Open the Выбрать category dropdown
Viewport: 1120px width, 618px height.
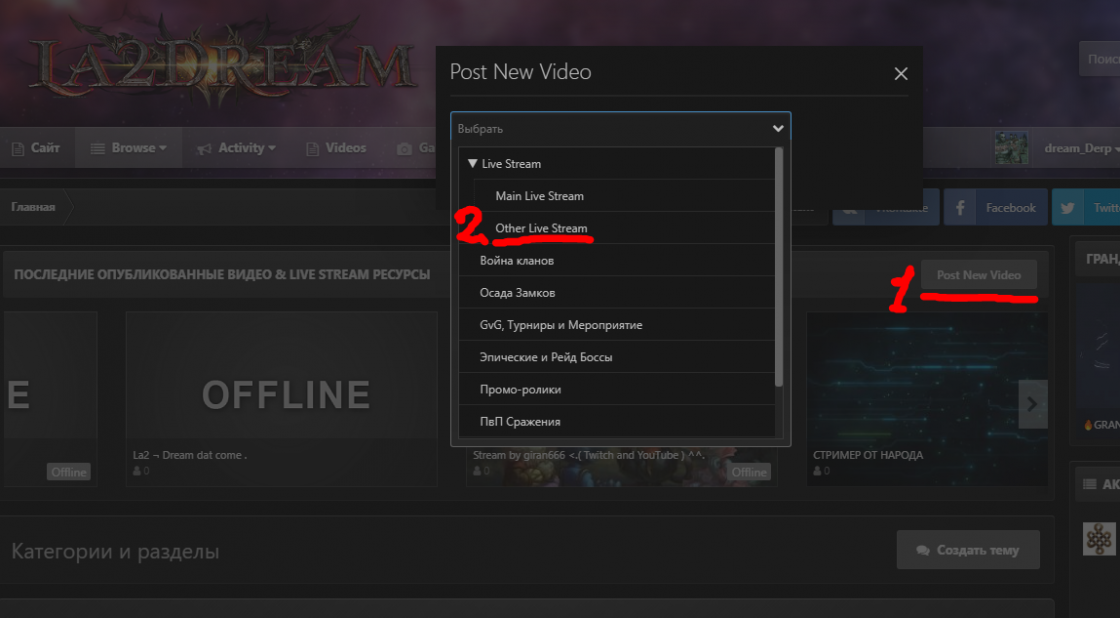pyautogui.click(x=620, y=129)
